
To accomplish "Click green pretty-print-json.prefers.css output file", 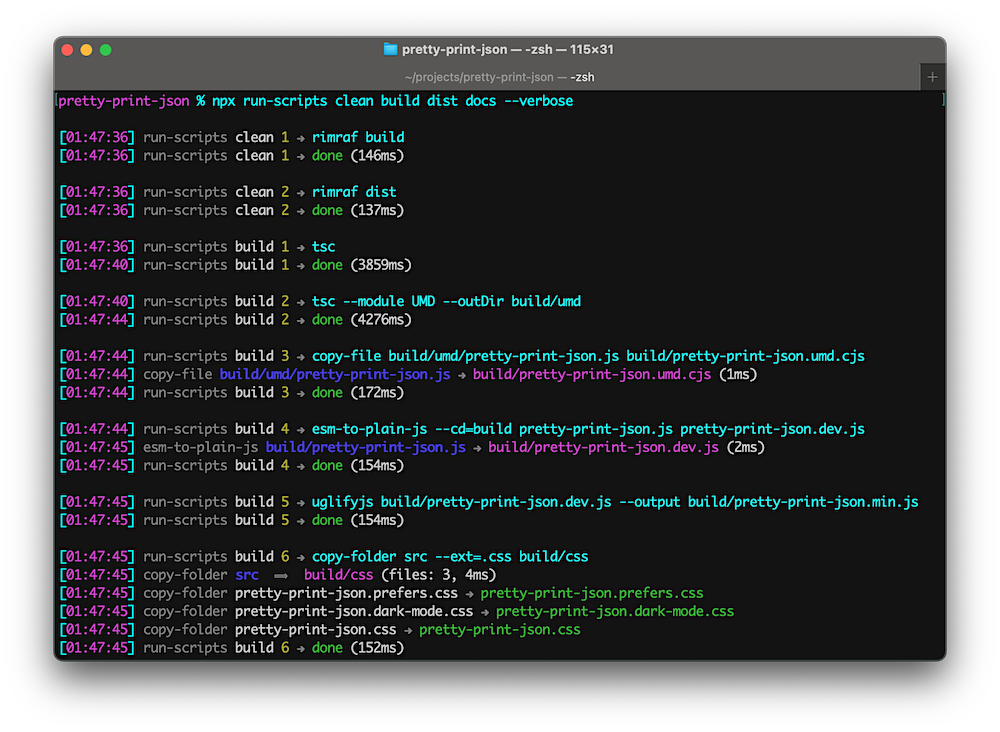I will pyautogui.click(x=592, y=593).
